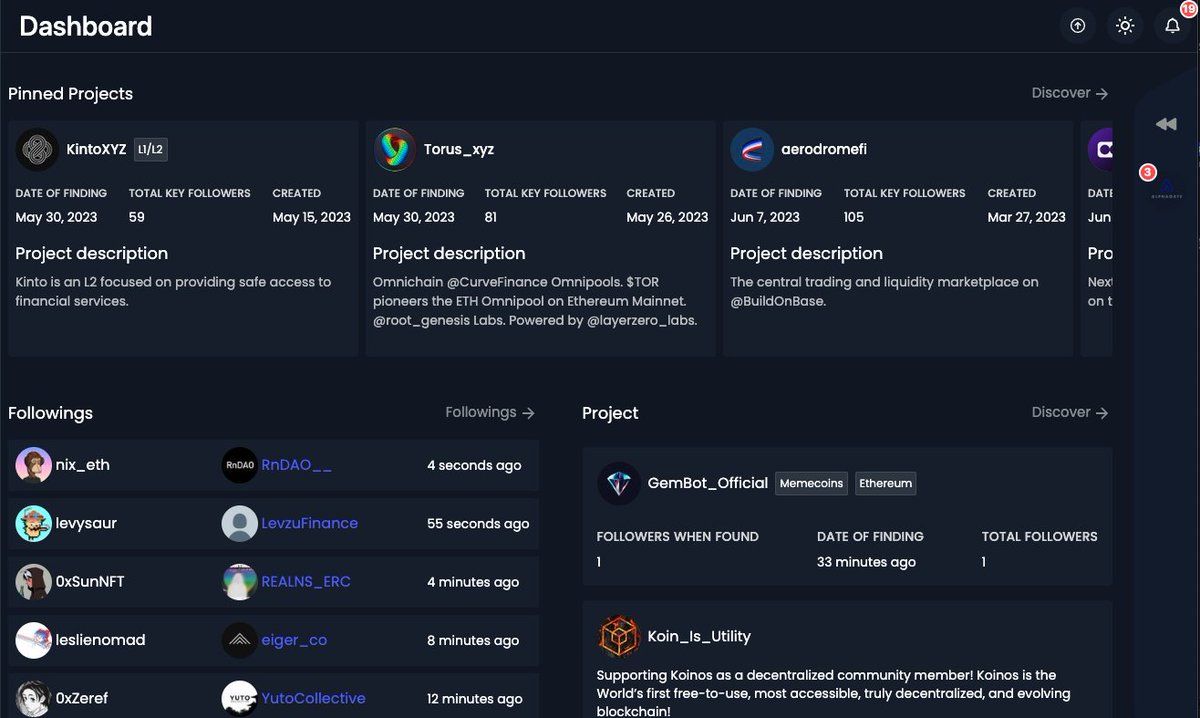The image size is (1200, 718).
Task: Open notifications via the bell icon
Action: click(x=1172, y=26)
